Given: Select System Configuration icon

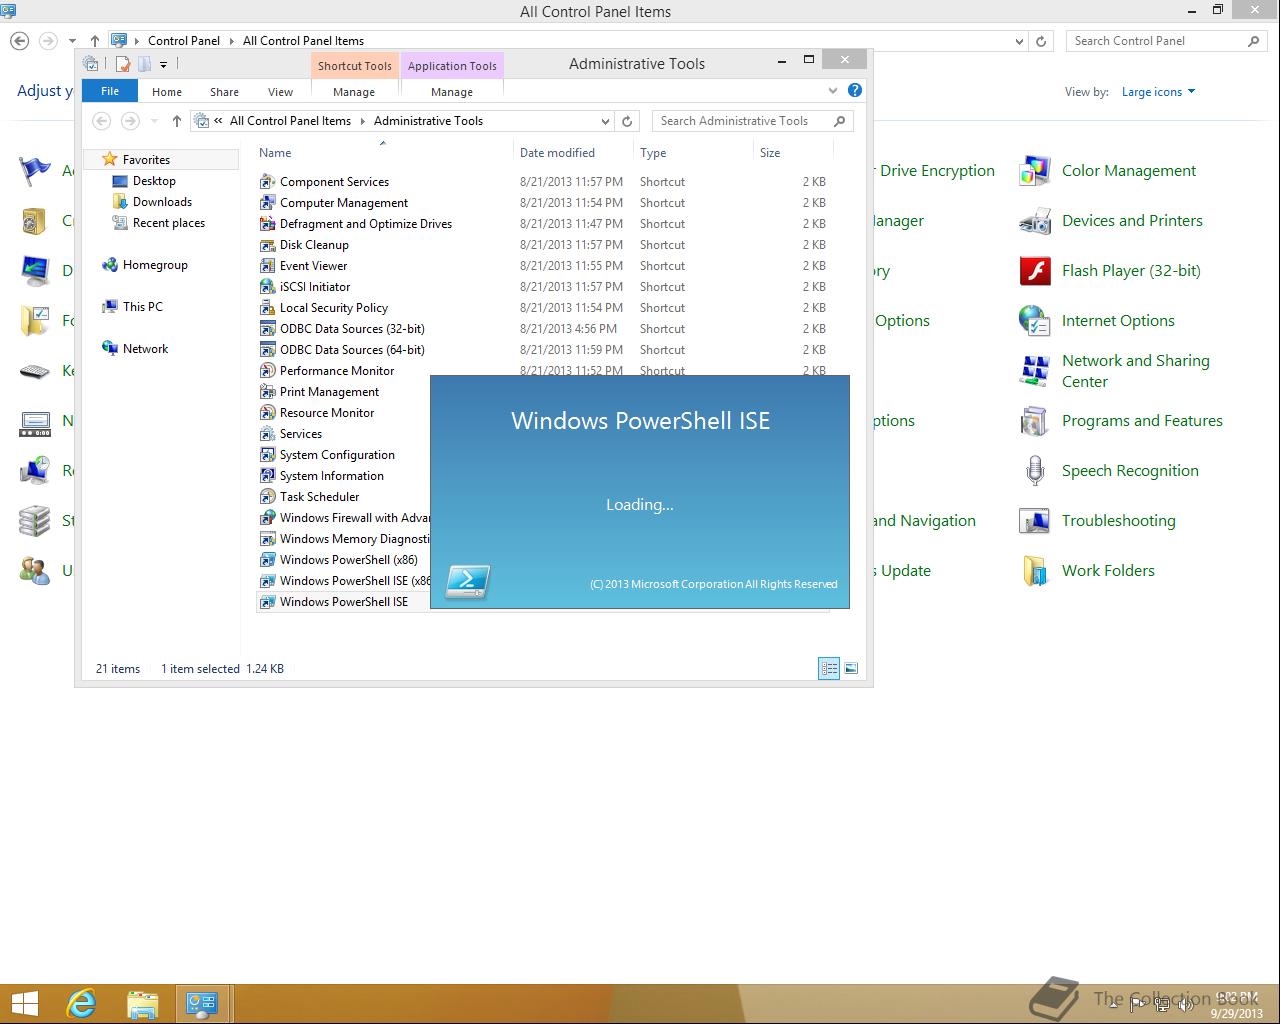Looking at the screenshot, I should coord(267,455).
